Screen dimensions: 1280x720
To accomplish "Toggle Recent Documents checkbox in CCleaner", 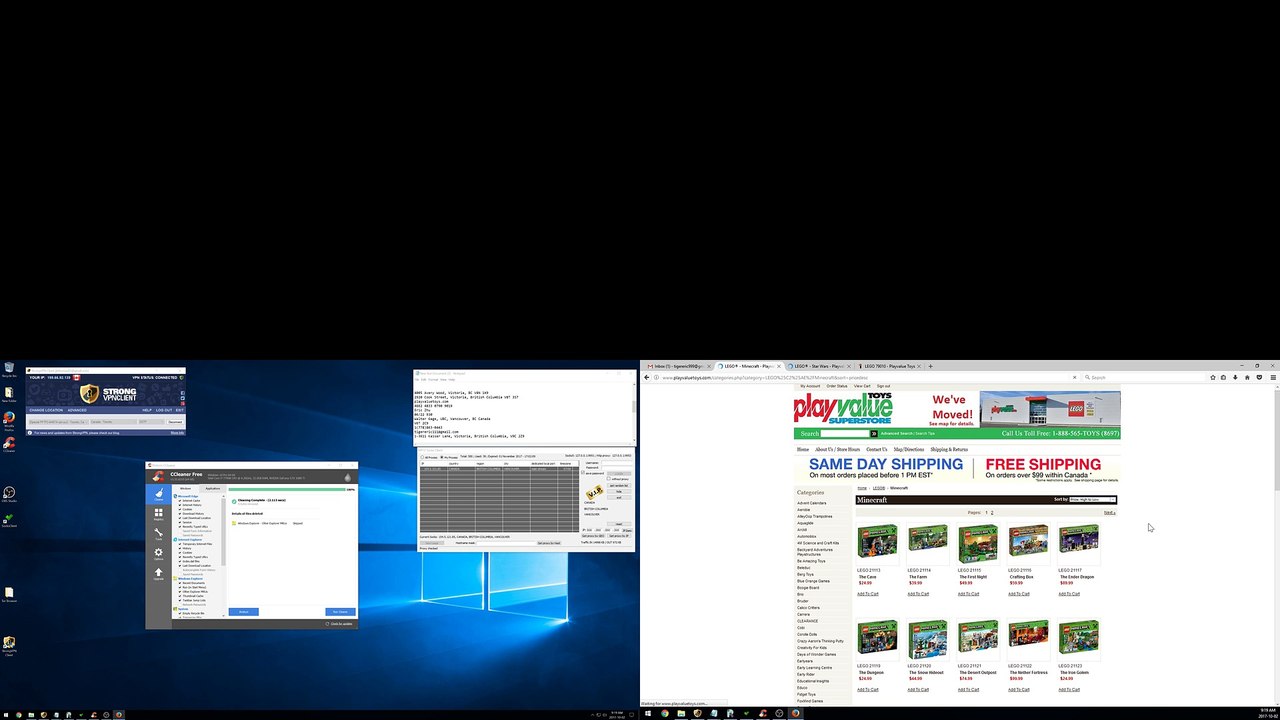I will click(180, 582).
